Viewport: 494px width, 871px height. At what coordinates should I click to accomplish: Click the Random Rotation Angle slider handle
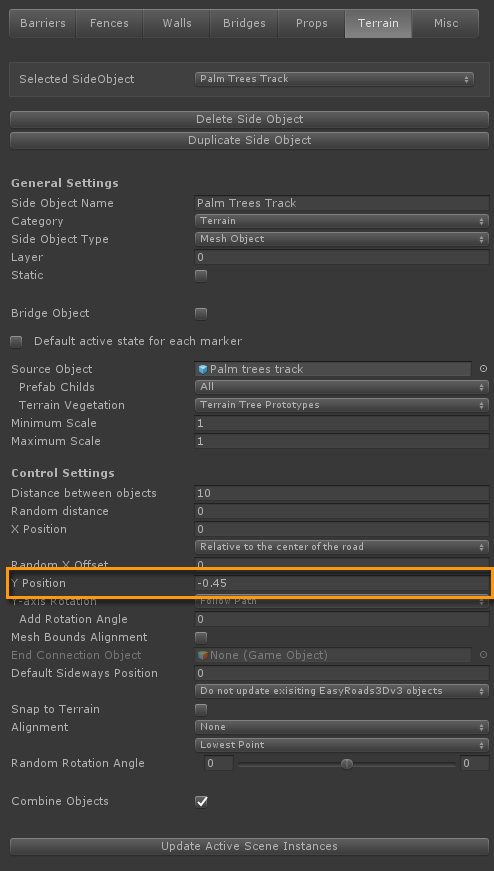[347, 764]
